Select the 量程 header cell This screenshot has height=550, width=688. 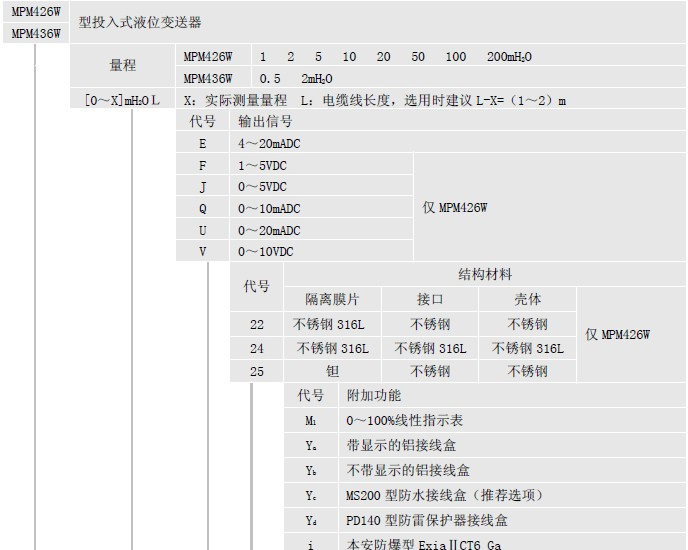[123, 66]
